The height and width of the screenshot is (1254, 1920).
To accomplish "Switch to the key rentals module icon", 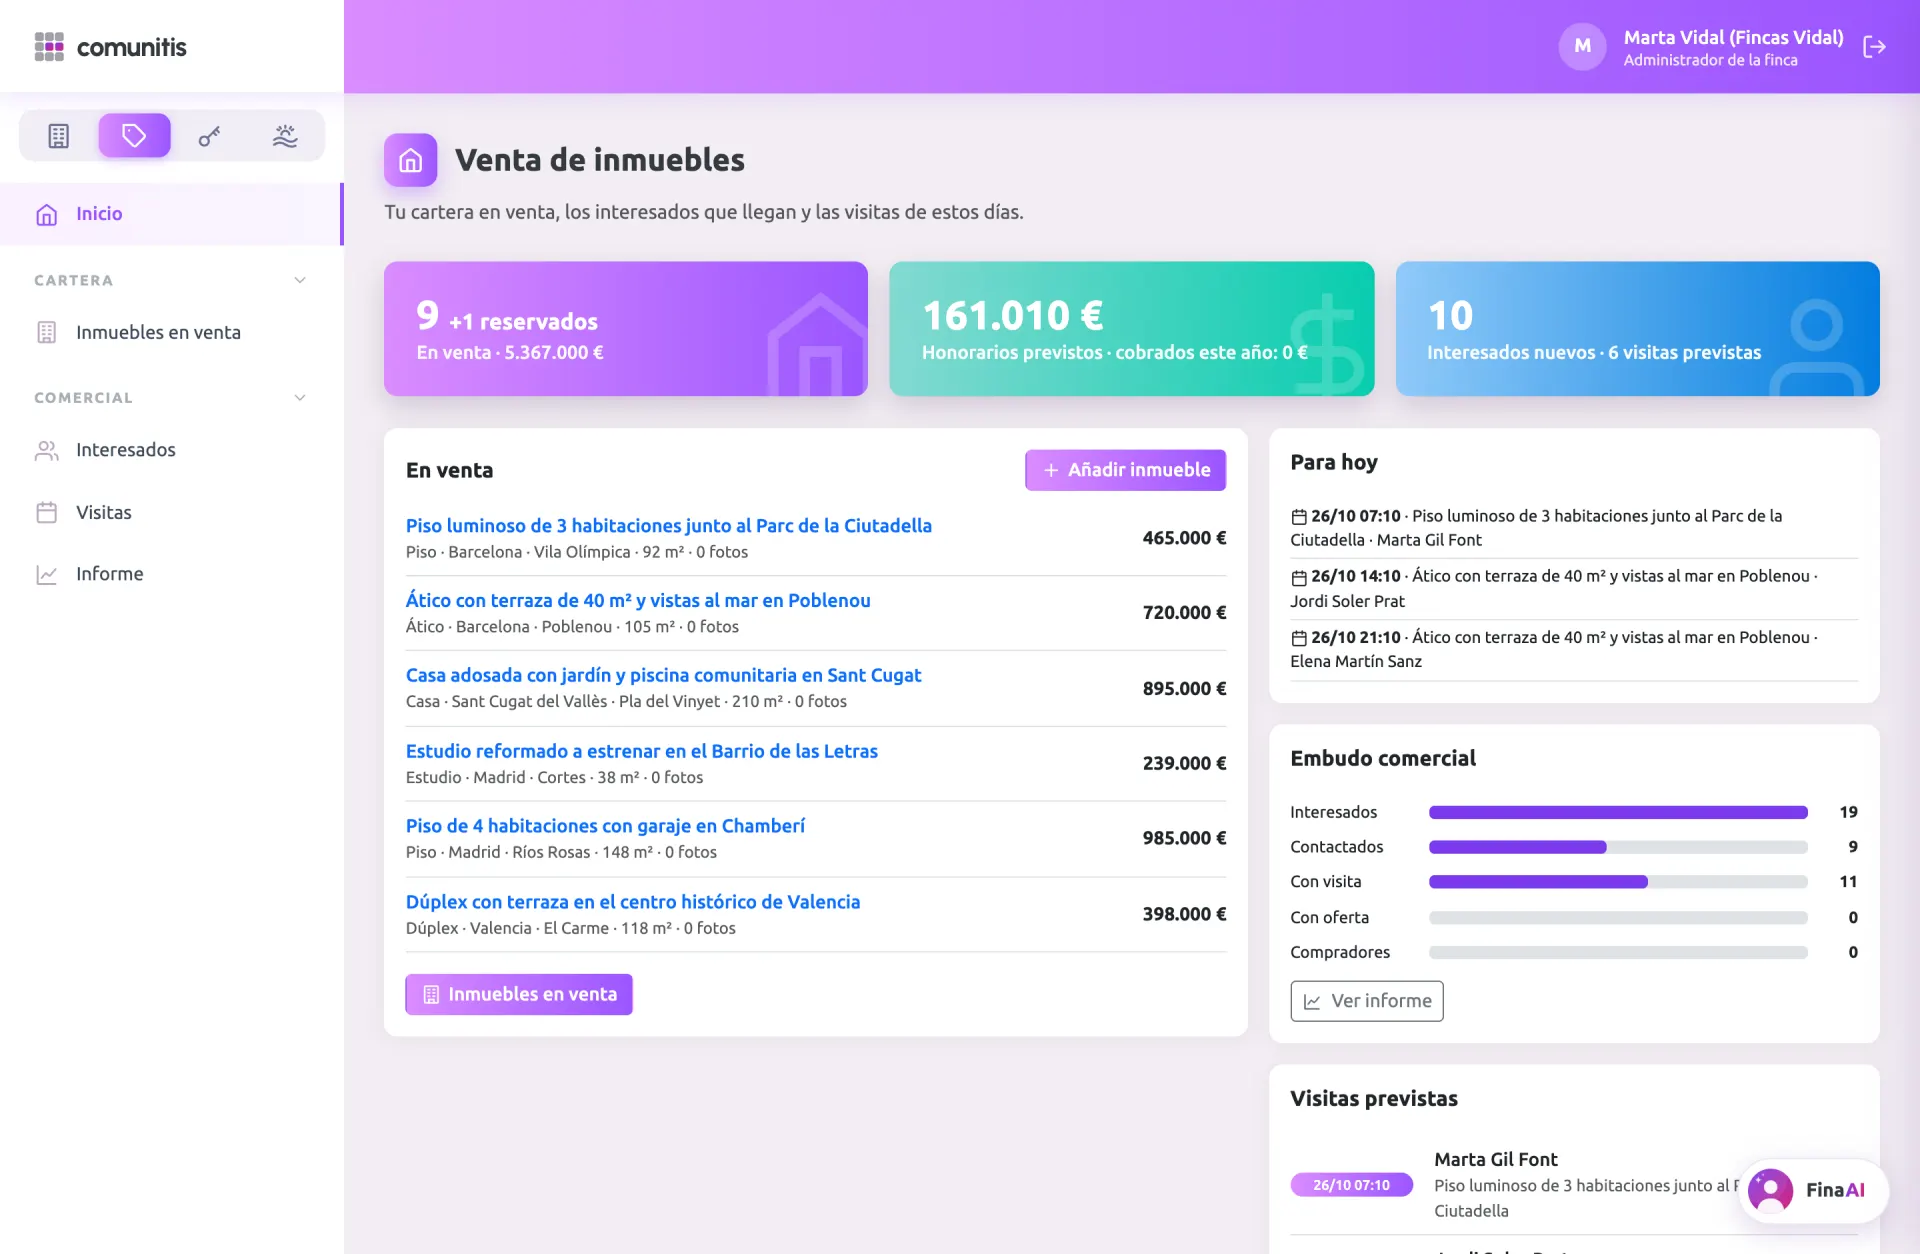I will 209,136.
